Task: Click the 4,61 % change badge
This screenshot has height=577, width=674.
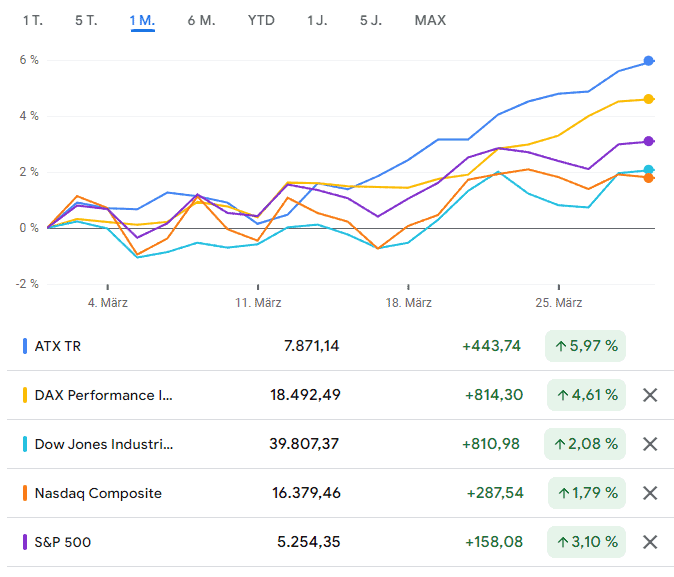Action: (x=586, y=395)
